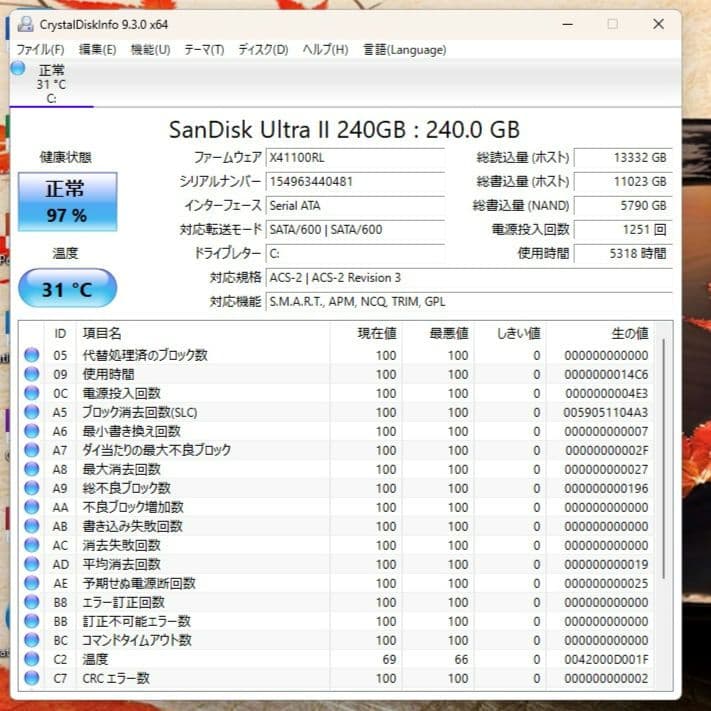
Task: Click the status orb for attribute B8
Action: coord(32,603)
